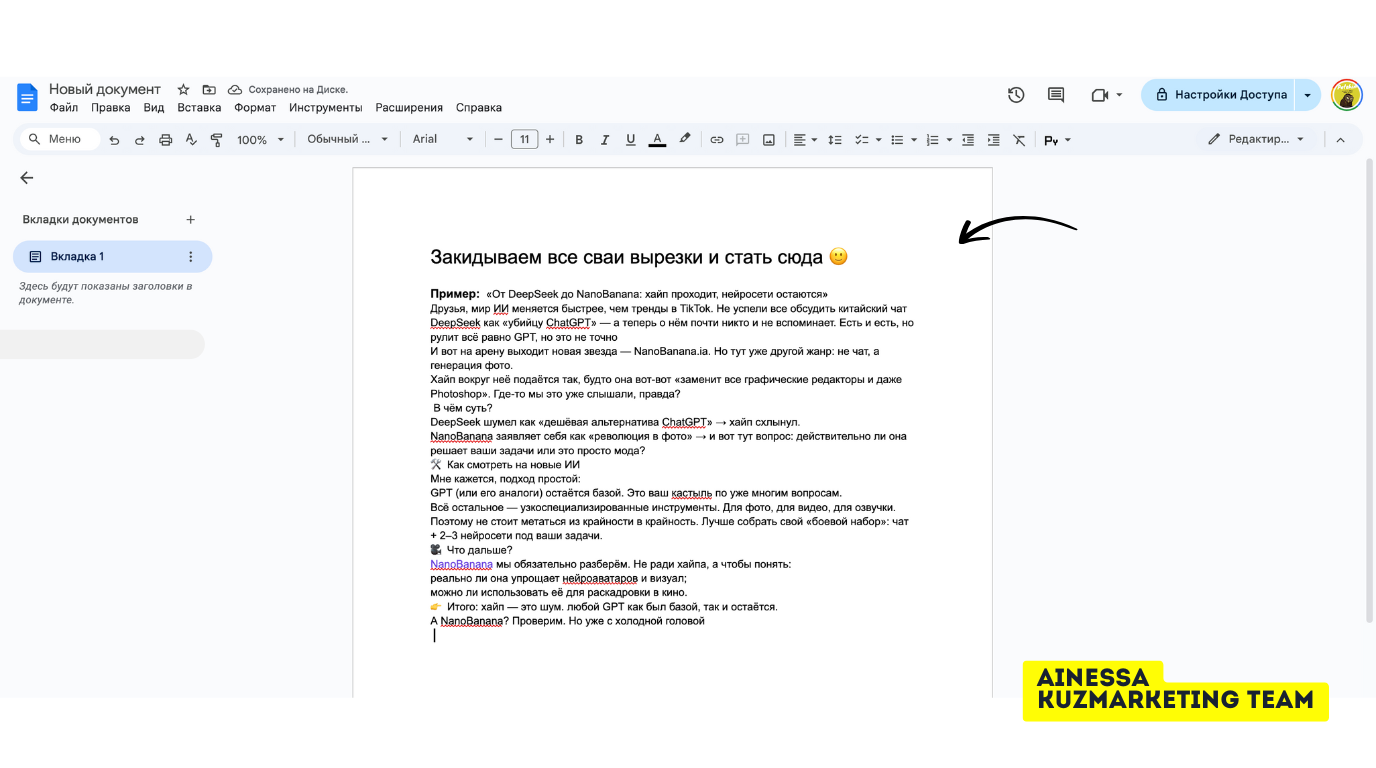Move the document to a folder
This screenshot has height=768, width=1376.
pyautogui.click(x=209, y=90)
